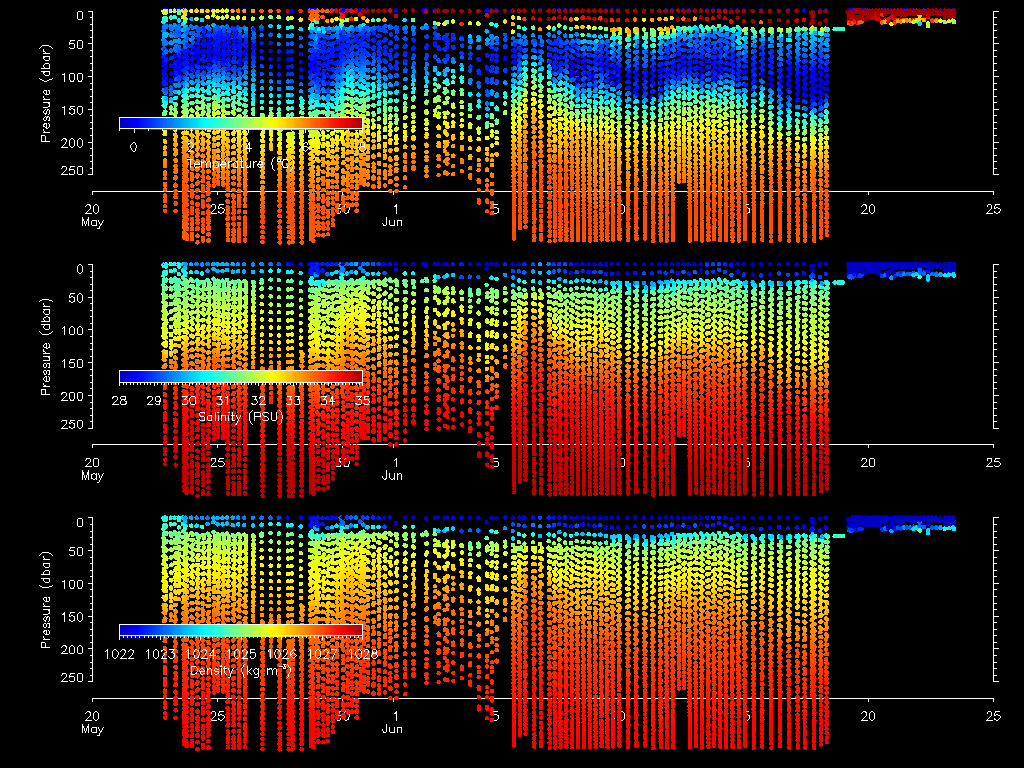Viewport: 1024px width, 768px height.
Task: Click the 1022 tick on the density colorbar
Action: pyautogui.click(x=120, y=654)
